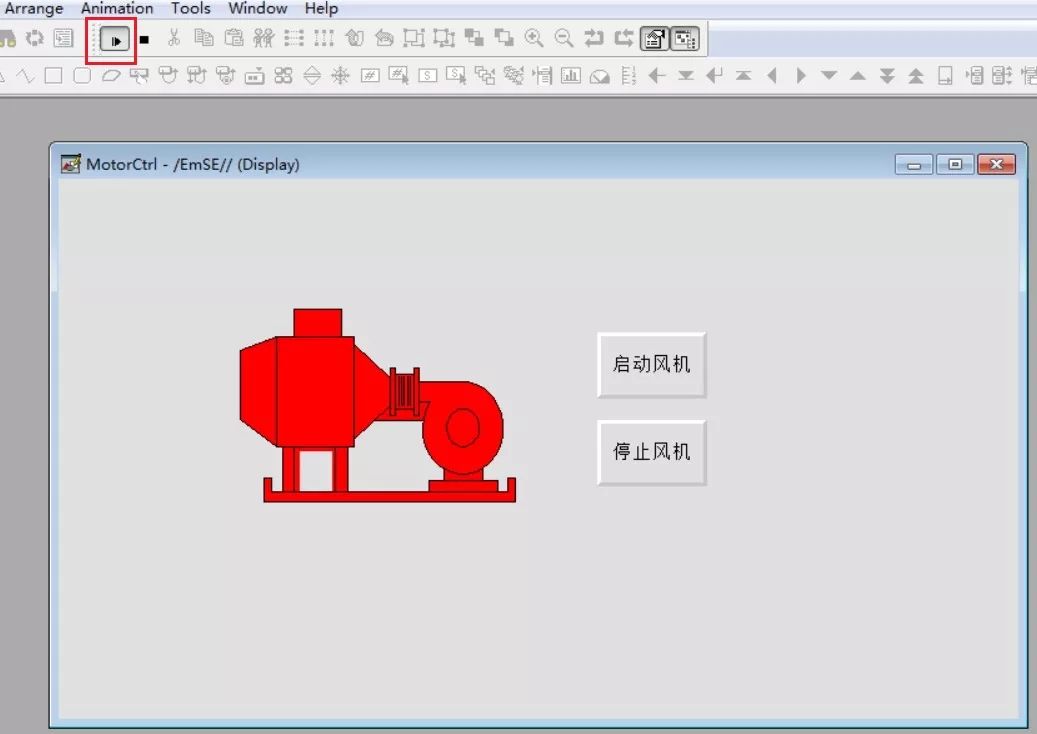Image resolution: width=1037 pixels, height=734 pixels.
Task: Minimize the MotorCtrl display window
Action: pyautogui.click(x=914, y=164)
